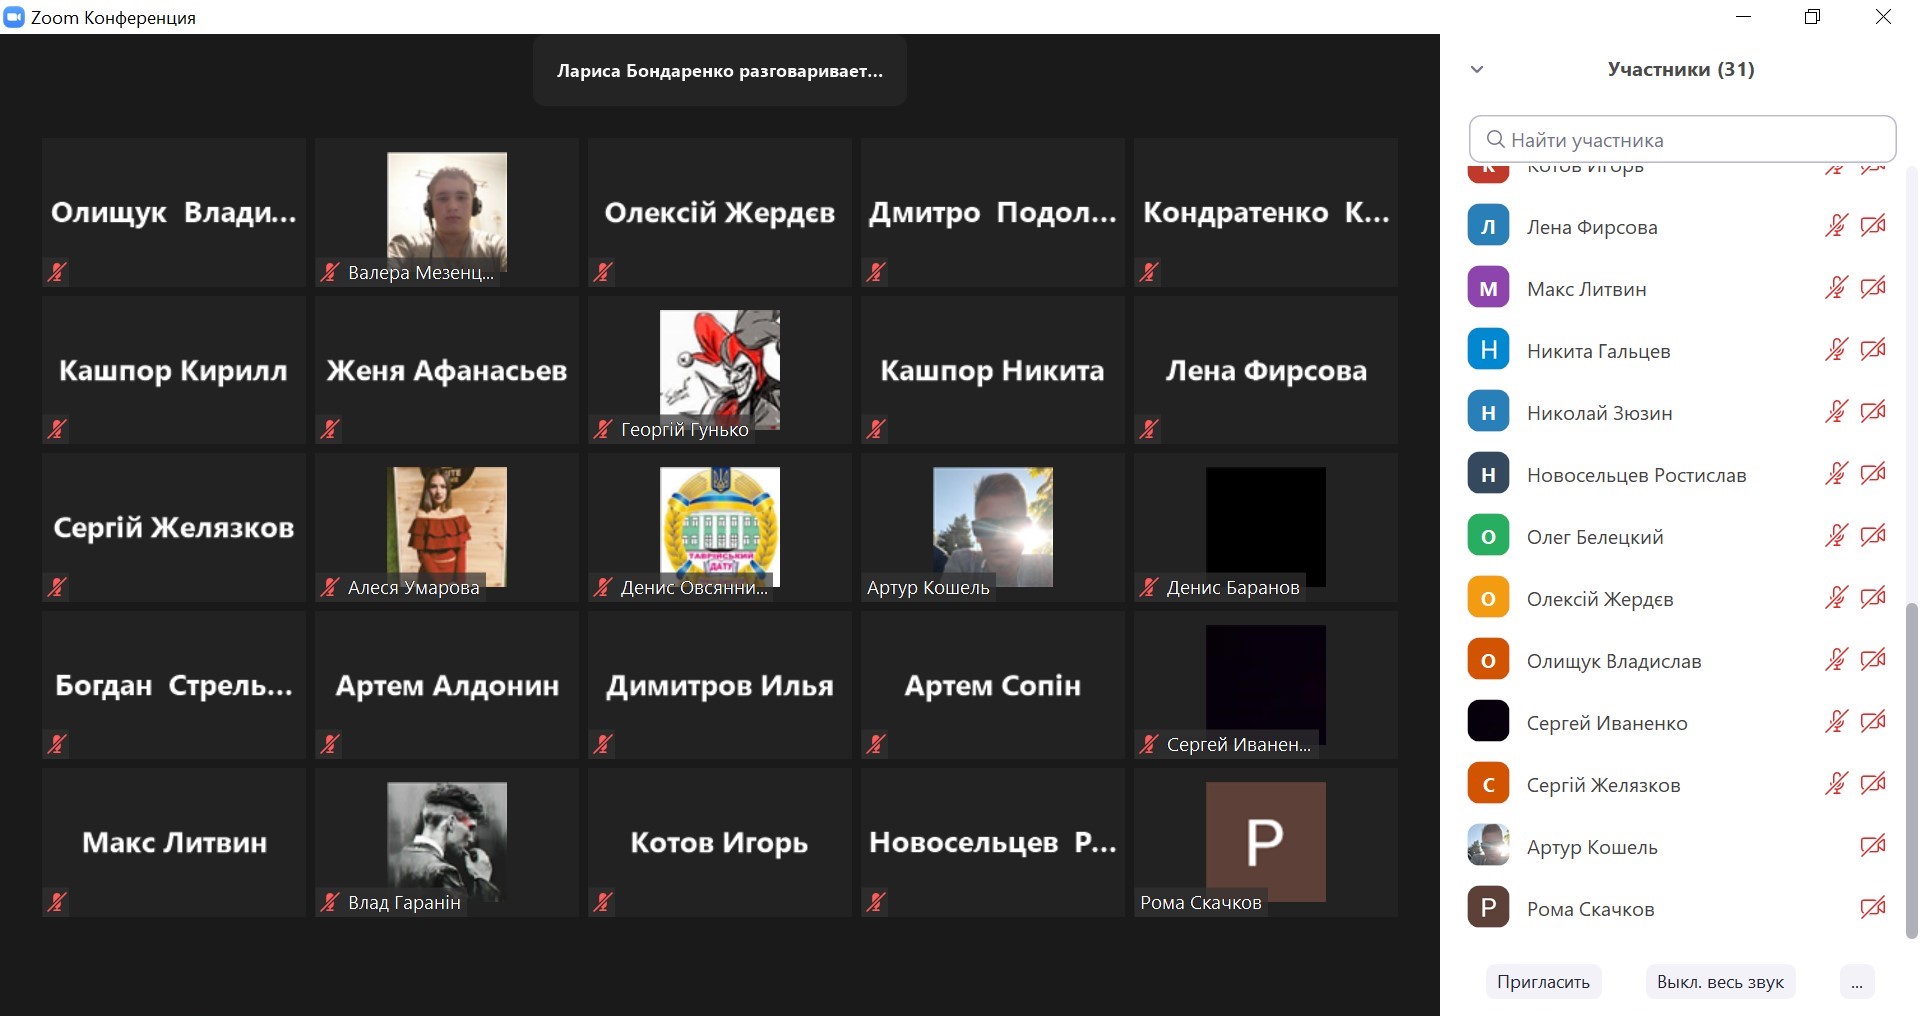Click muted mic icon on Котов Игорь tile
This screenshot has width=1920, height=1016.
point(603,902)
